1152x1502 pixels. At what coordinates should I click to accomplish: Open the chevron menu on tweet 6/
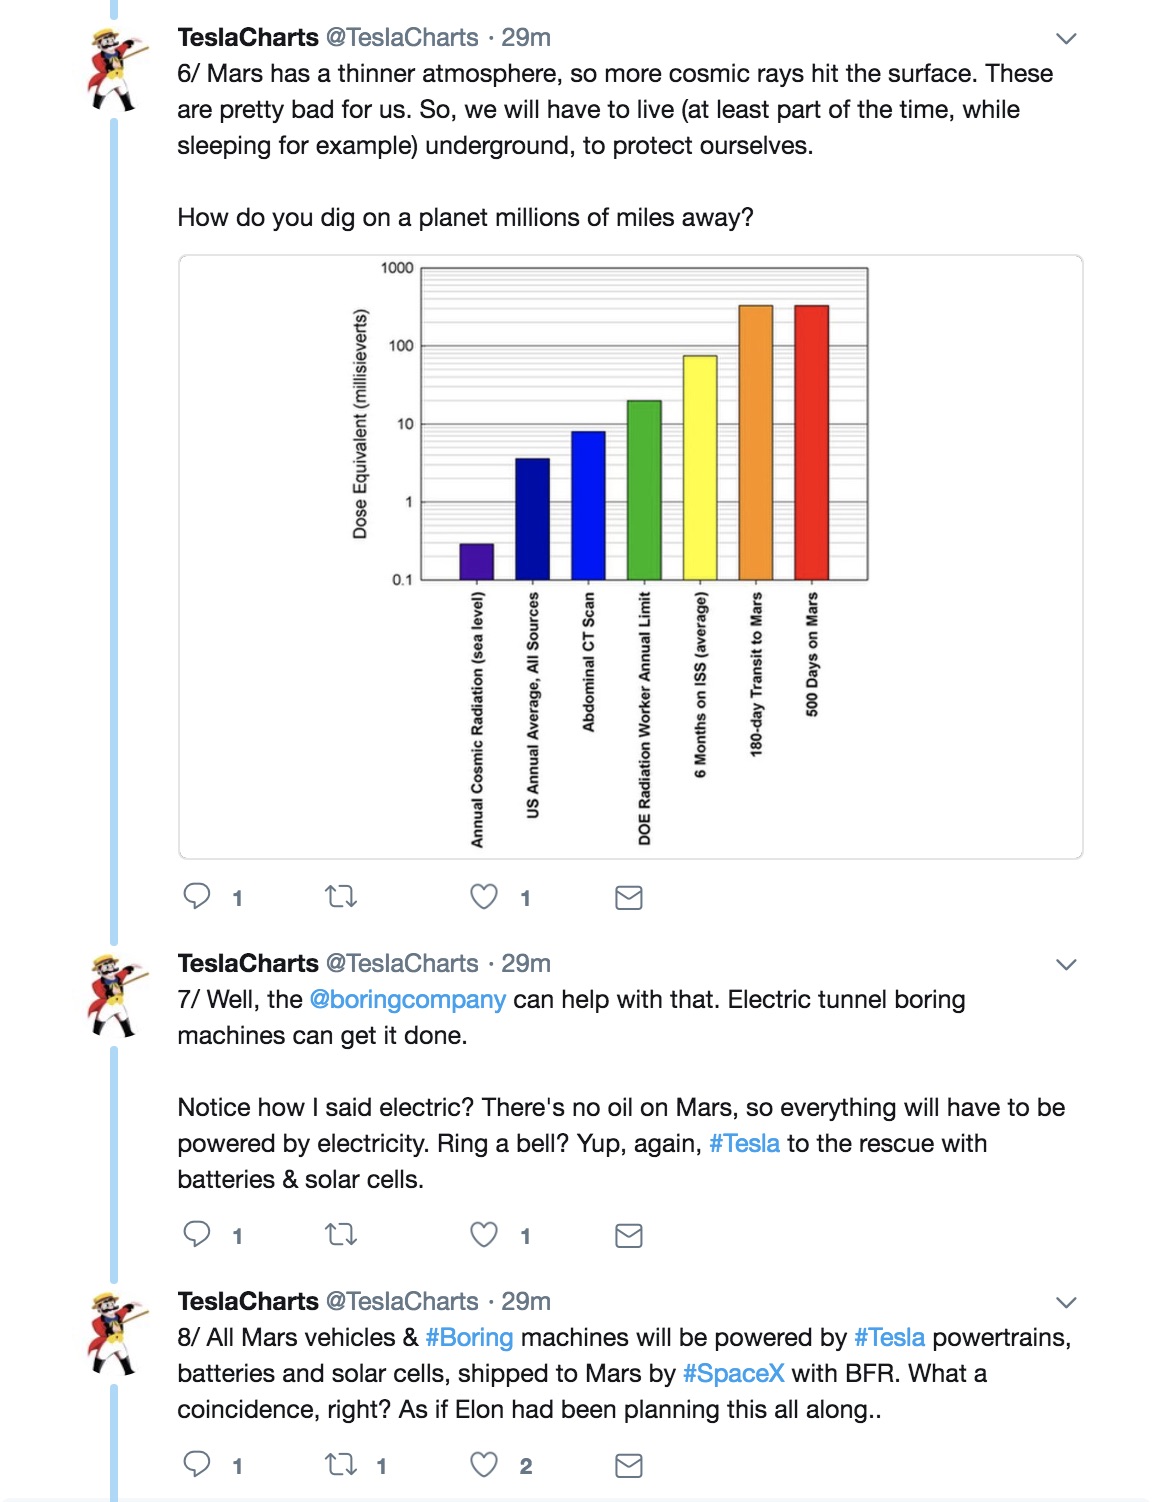1066,39
